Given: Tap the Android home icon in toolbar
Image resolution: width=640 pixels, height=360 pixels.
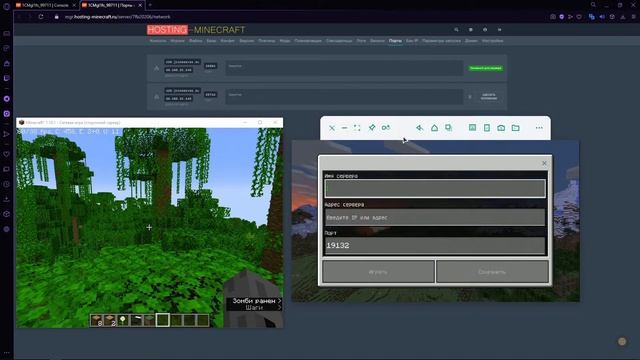Looking at the screenshot, I should (x=434, y=128).
